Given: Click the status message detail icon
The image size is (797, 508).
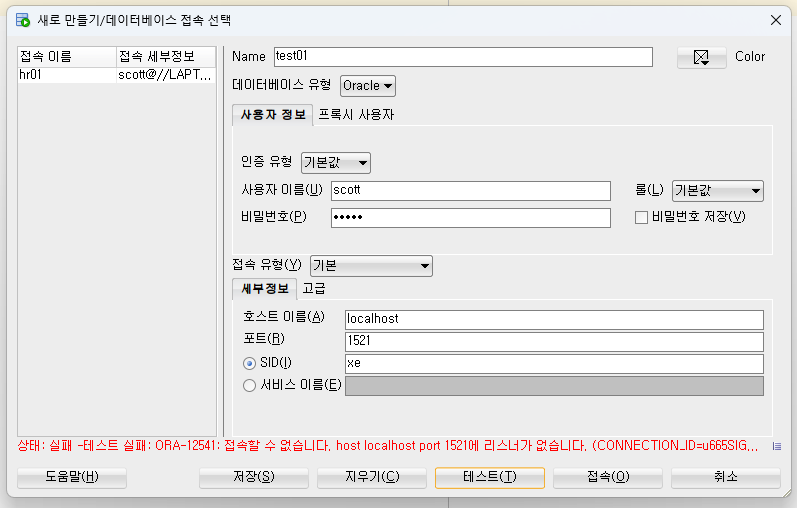Looking at the screenshot, I should pos(777,446).
